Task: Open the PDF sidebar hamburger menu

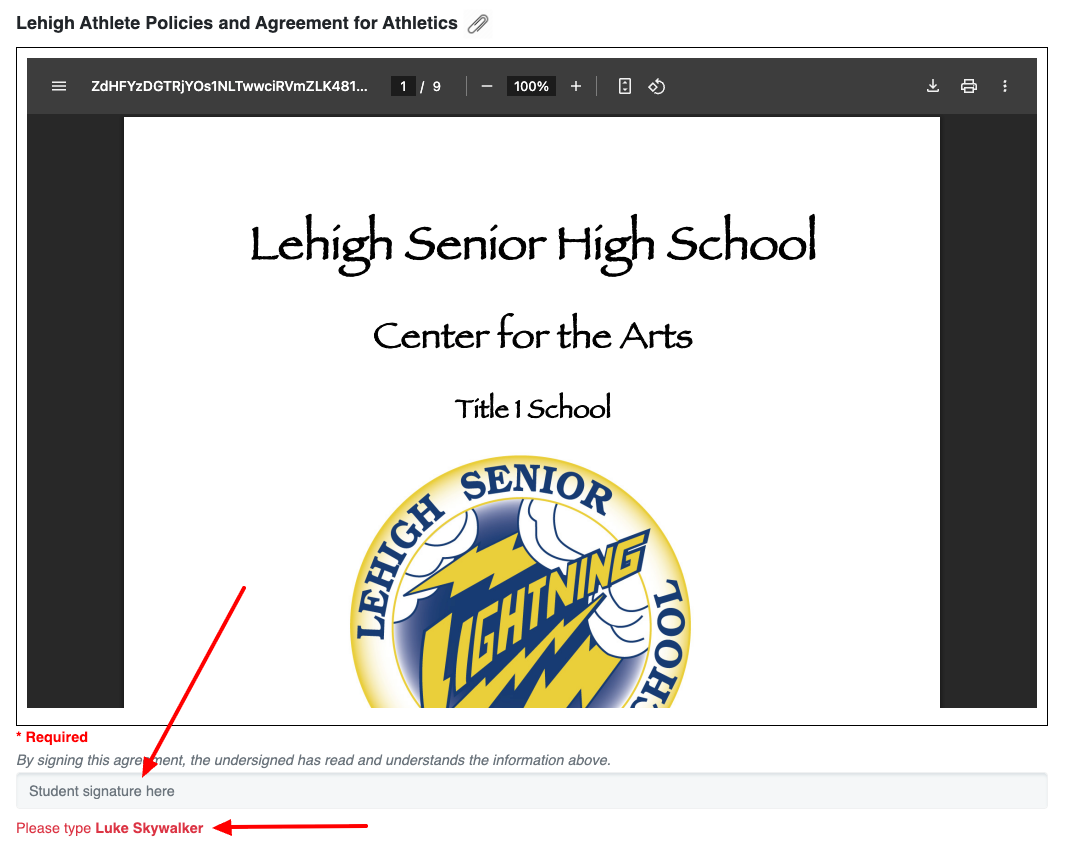Action: pos(59,86)
